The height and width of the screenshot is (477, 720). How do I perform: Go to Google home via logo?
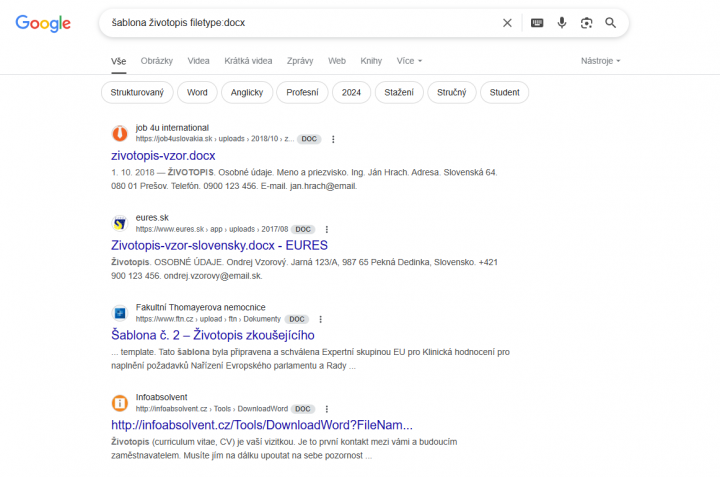[x=43, y=23]
